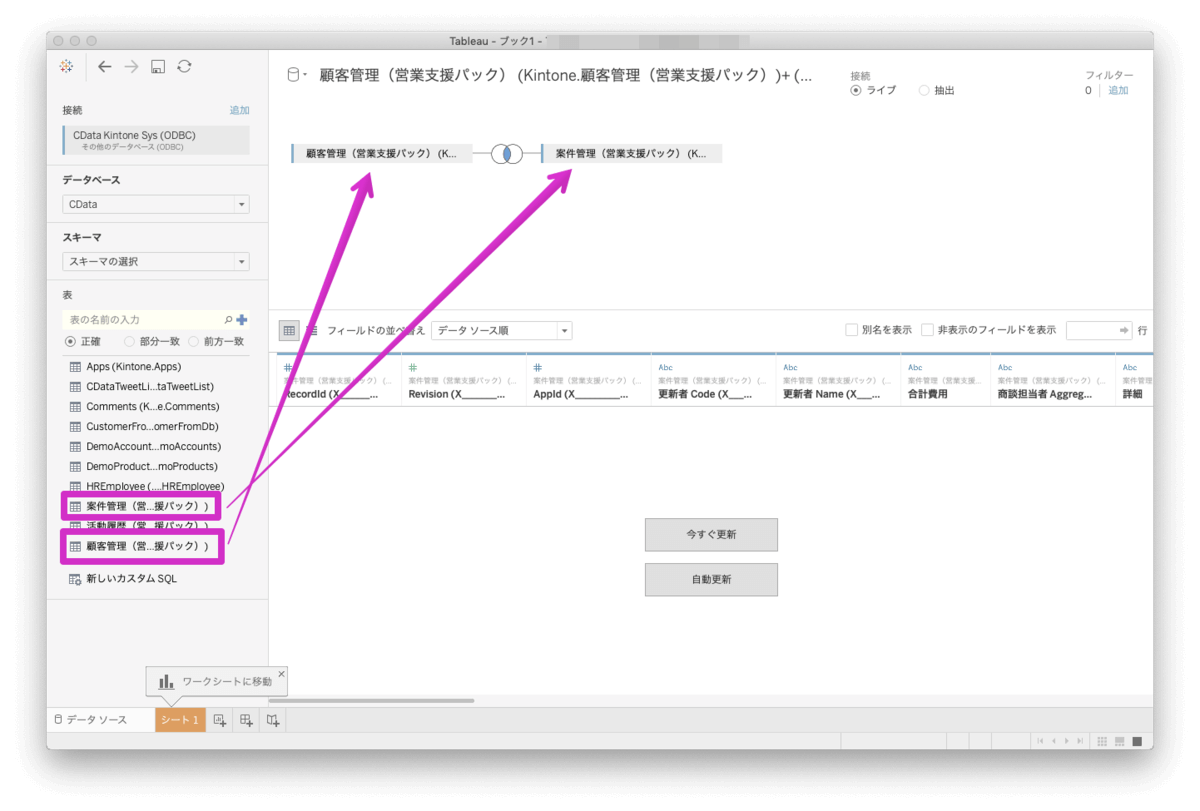
Task: Open the dropdown arrow beside the data source icon
Action: coord(304,75)
